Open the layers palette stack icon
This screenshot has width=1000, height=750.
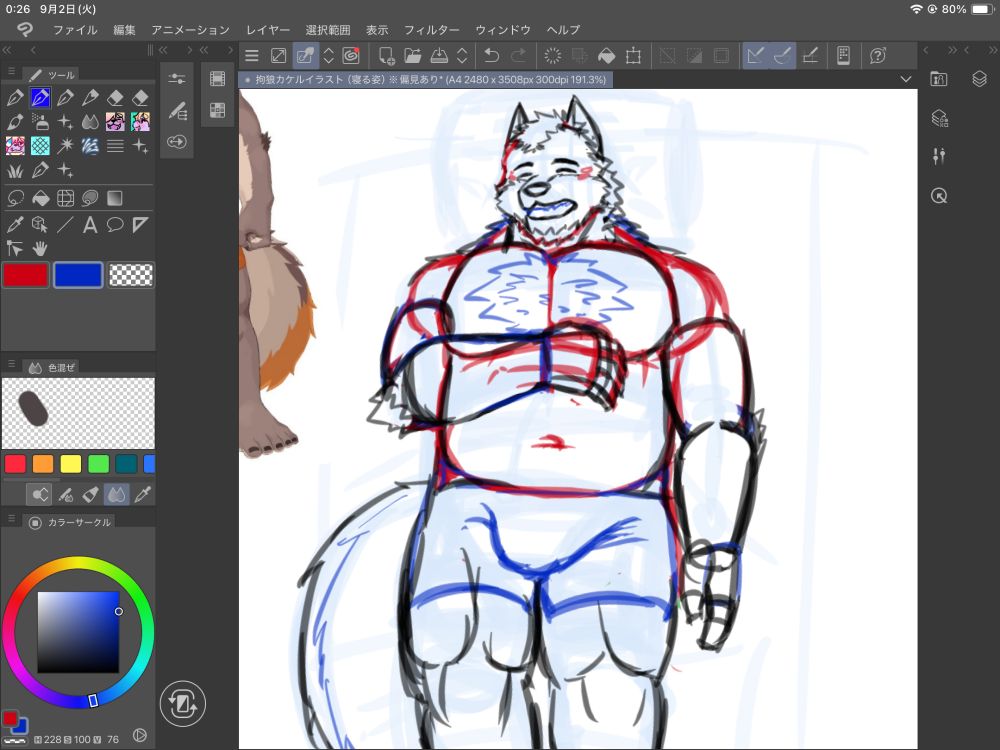coord(980,78)
